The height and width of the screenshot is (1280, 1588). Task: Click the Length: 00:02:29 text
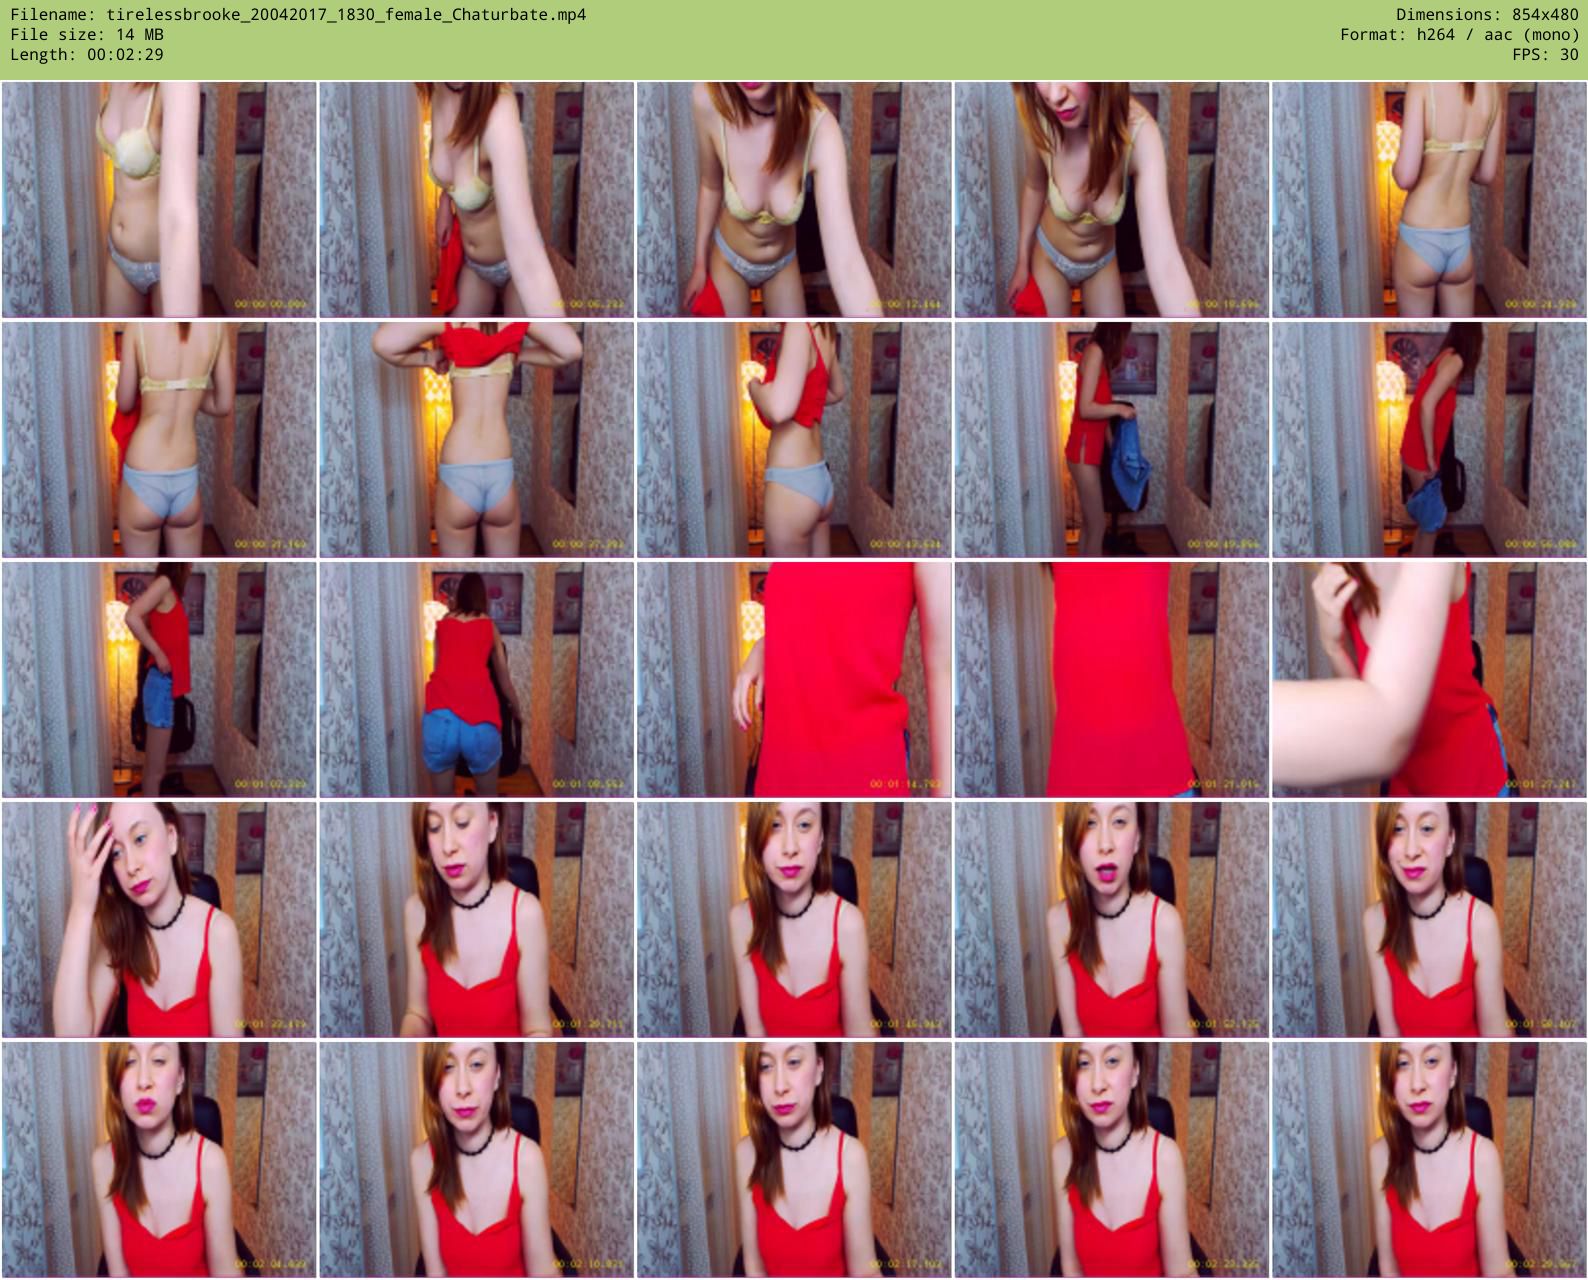pos(87,55)
